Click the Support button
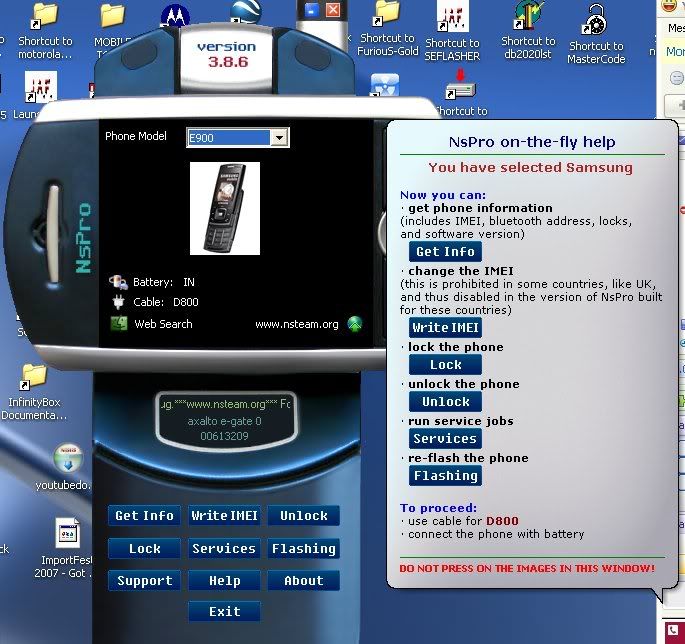Screen dimensions: 685x644 [x=144, y=581]
